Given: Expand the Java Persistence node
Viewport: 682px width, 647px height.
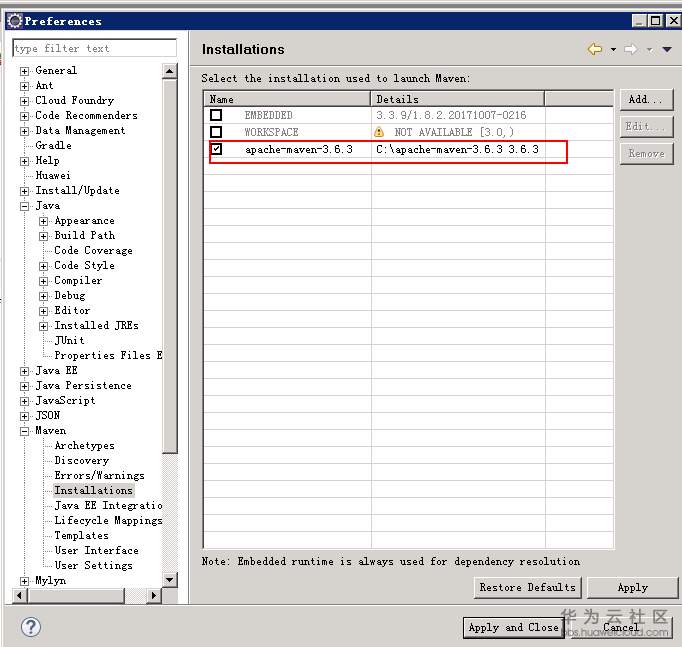Looking at the screenshot, I should coord(25,386).
